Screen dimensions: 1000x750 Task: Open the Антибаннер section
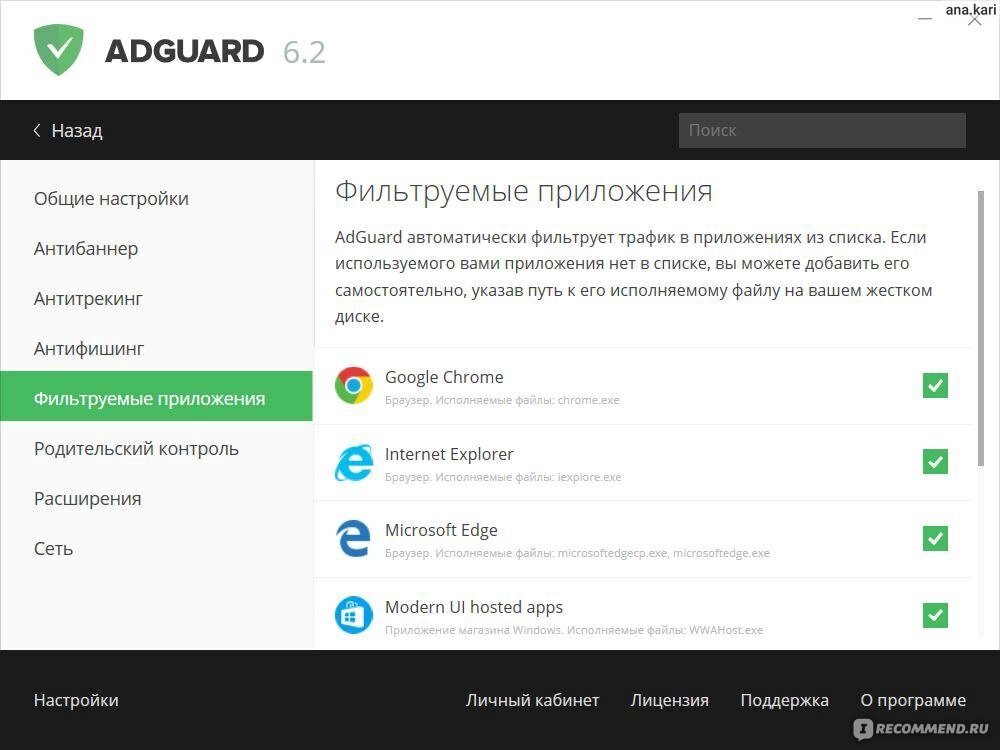pos(156,248)
